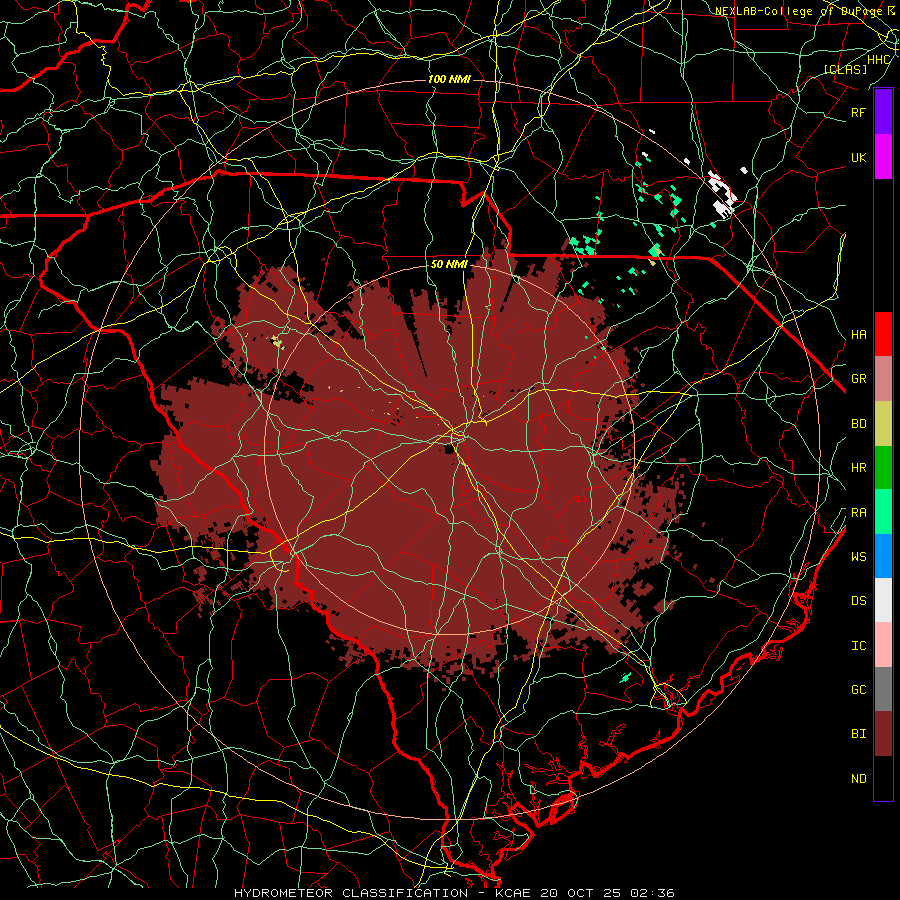Click the WS legend label
The image size is (900, 900).
point(858,557)
